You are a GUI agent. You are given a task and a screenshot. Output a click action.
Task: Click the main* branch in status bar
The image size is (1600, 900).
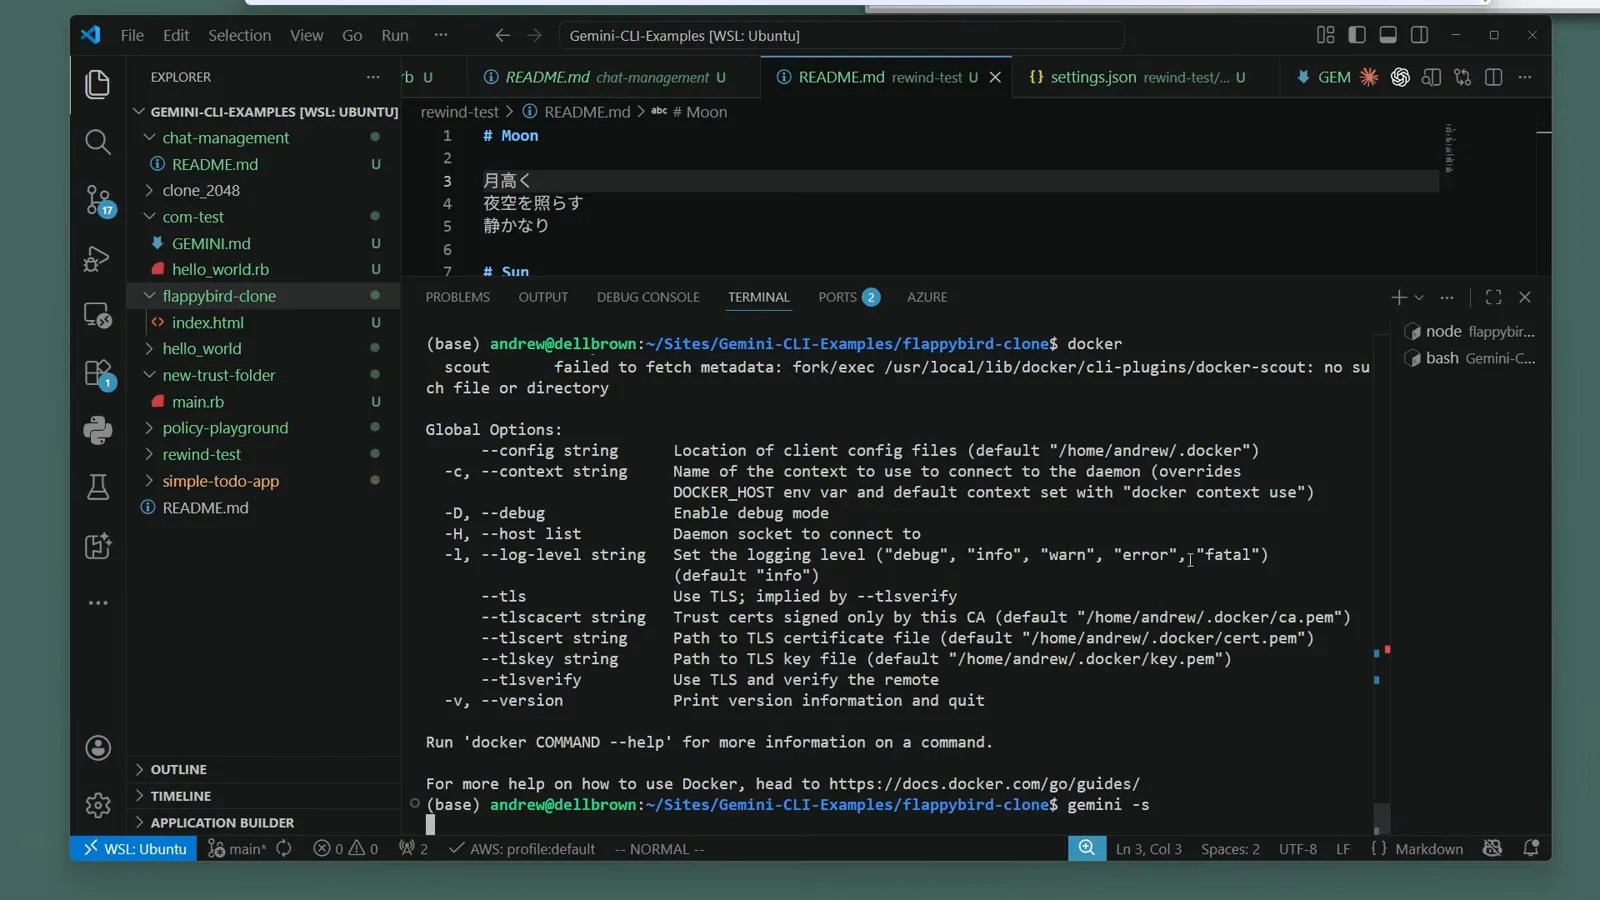(238, 849)
